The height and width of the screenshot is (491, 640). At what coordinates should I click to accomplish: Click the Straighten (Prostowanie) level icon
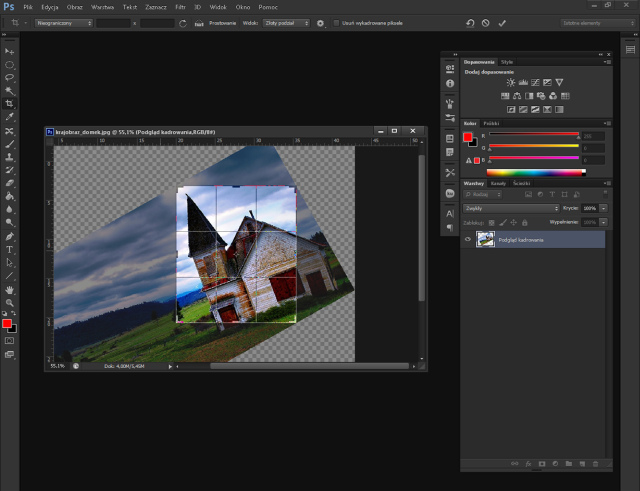(x=199, y=23)
